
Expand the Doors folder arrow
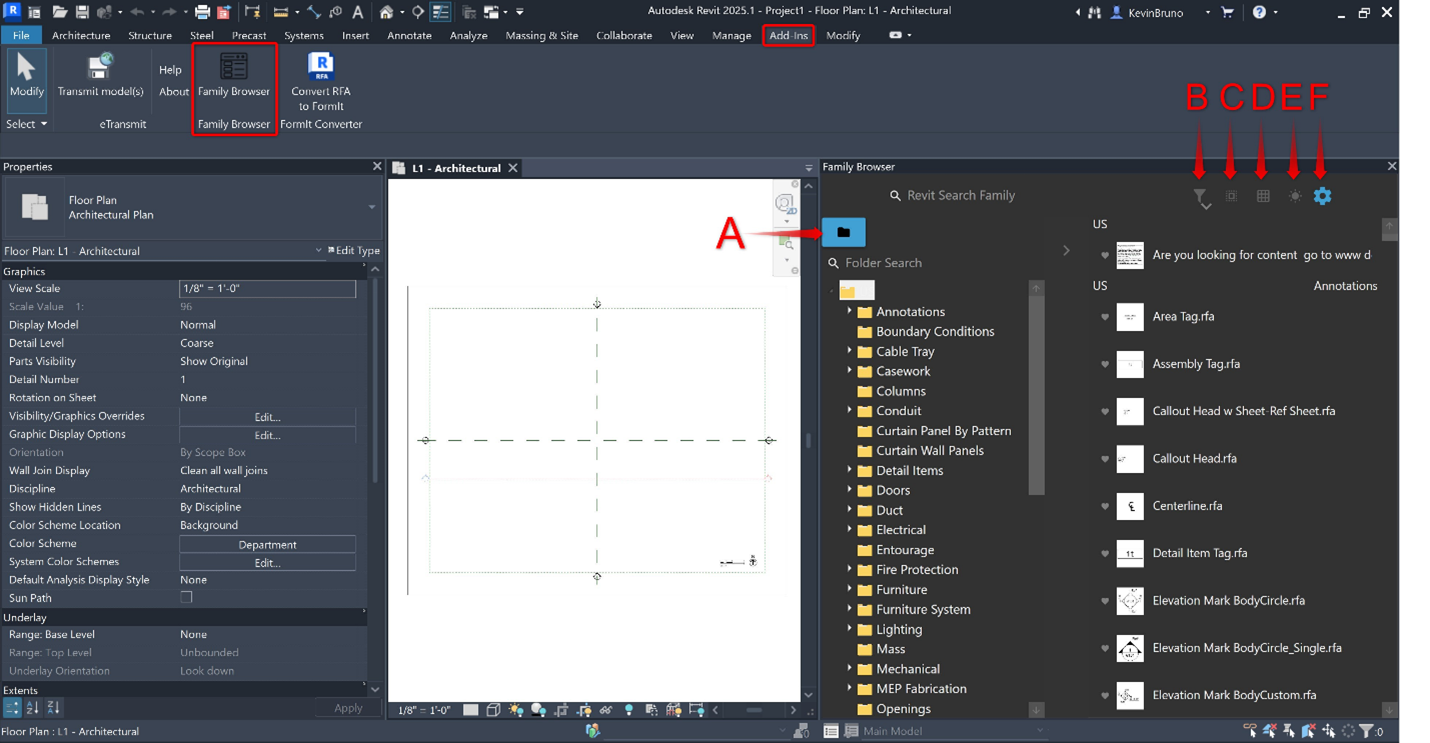(850, 490)
